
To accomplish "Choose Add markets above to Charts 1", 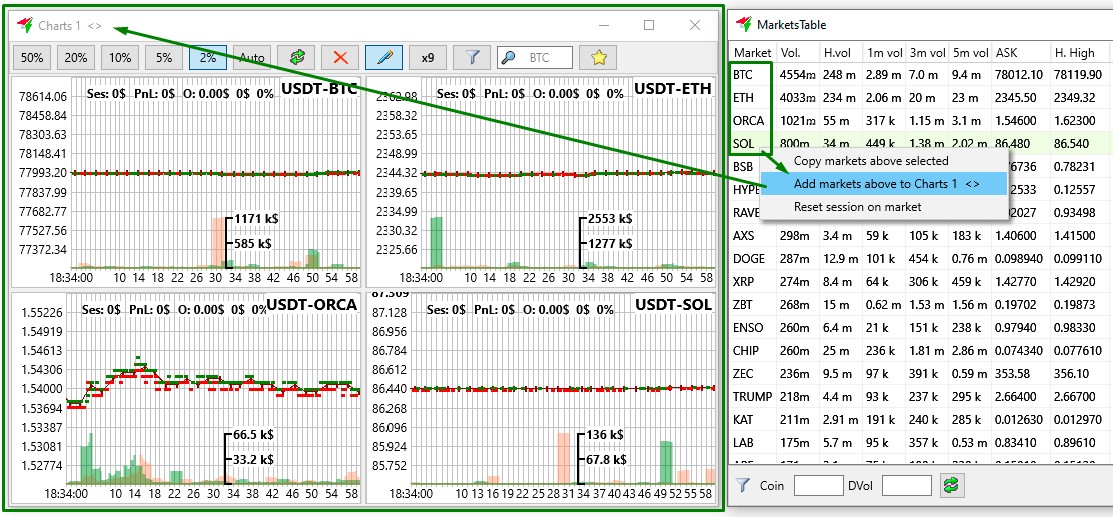I will tap(885, 184).
